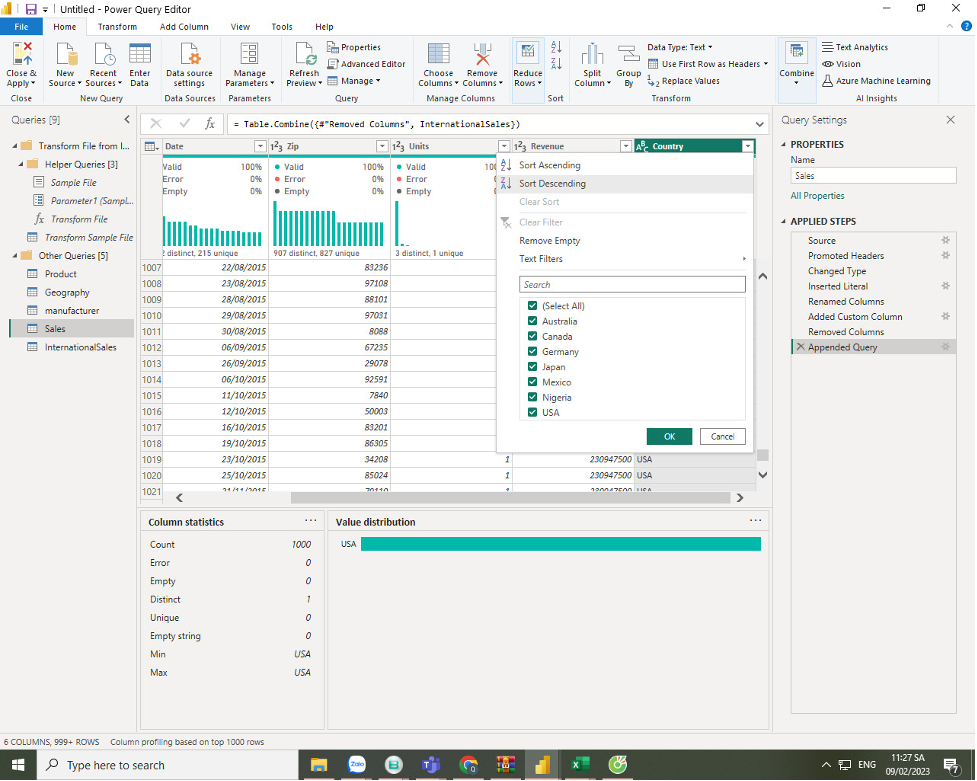977x781 pixels.
Task: Click the Remove Columns icon
Action: coord(482,55)
